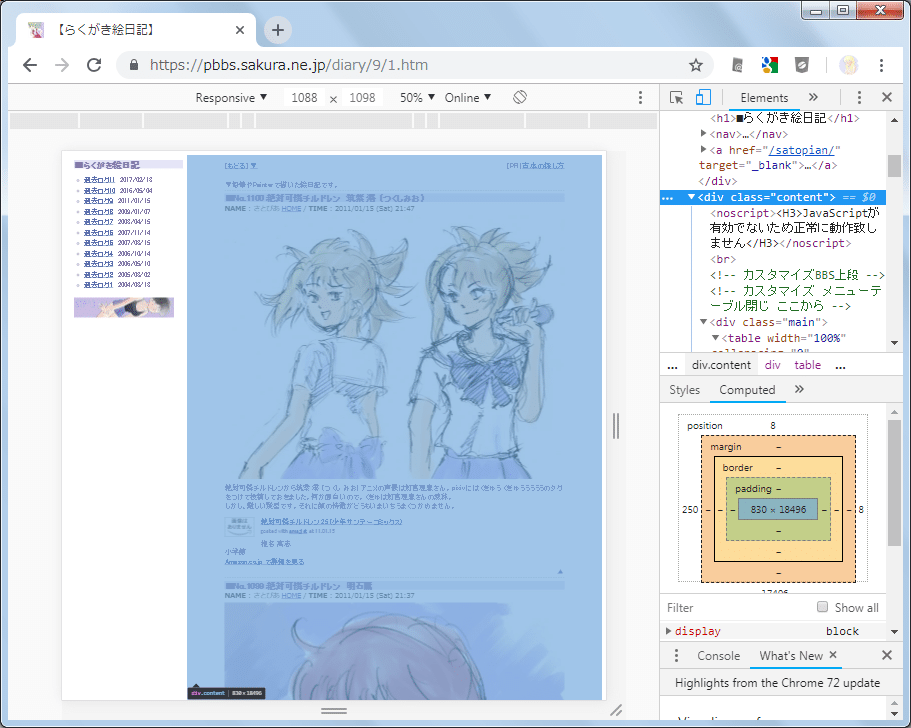Switch to the Console drawer tab
The height and width of the screenshot is (728, 911).
[718, 655]
